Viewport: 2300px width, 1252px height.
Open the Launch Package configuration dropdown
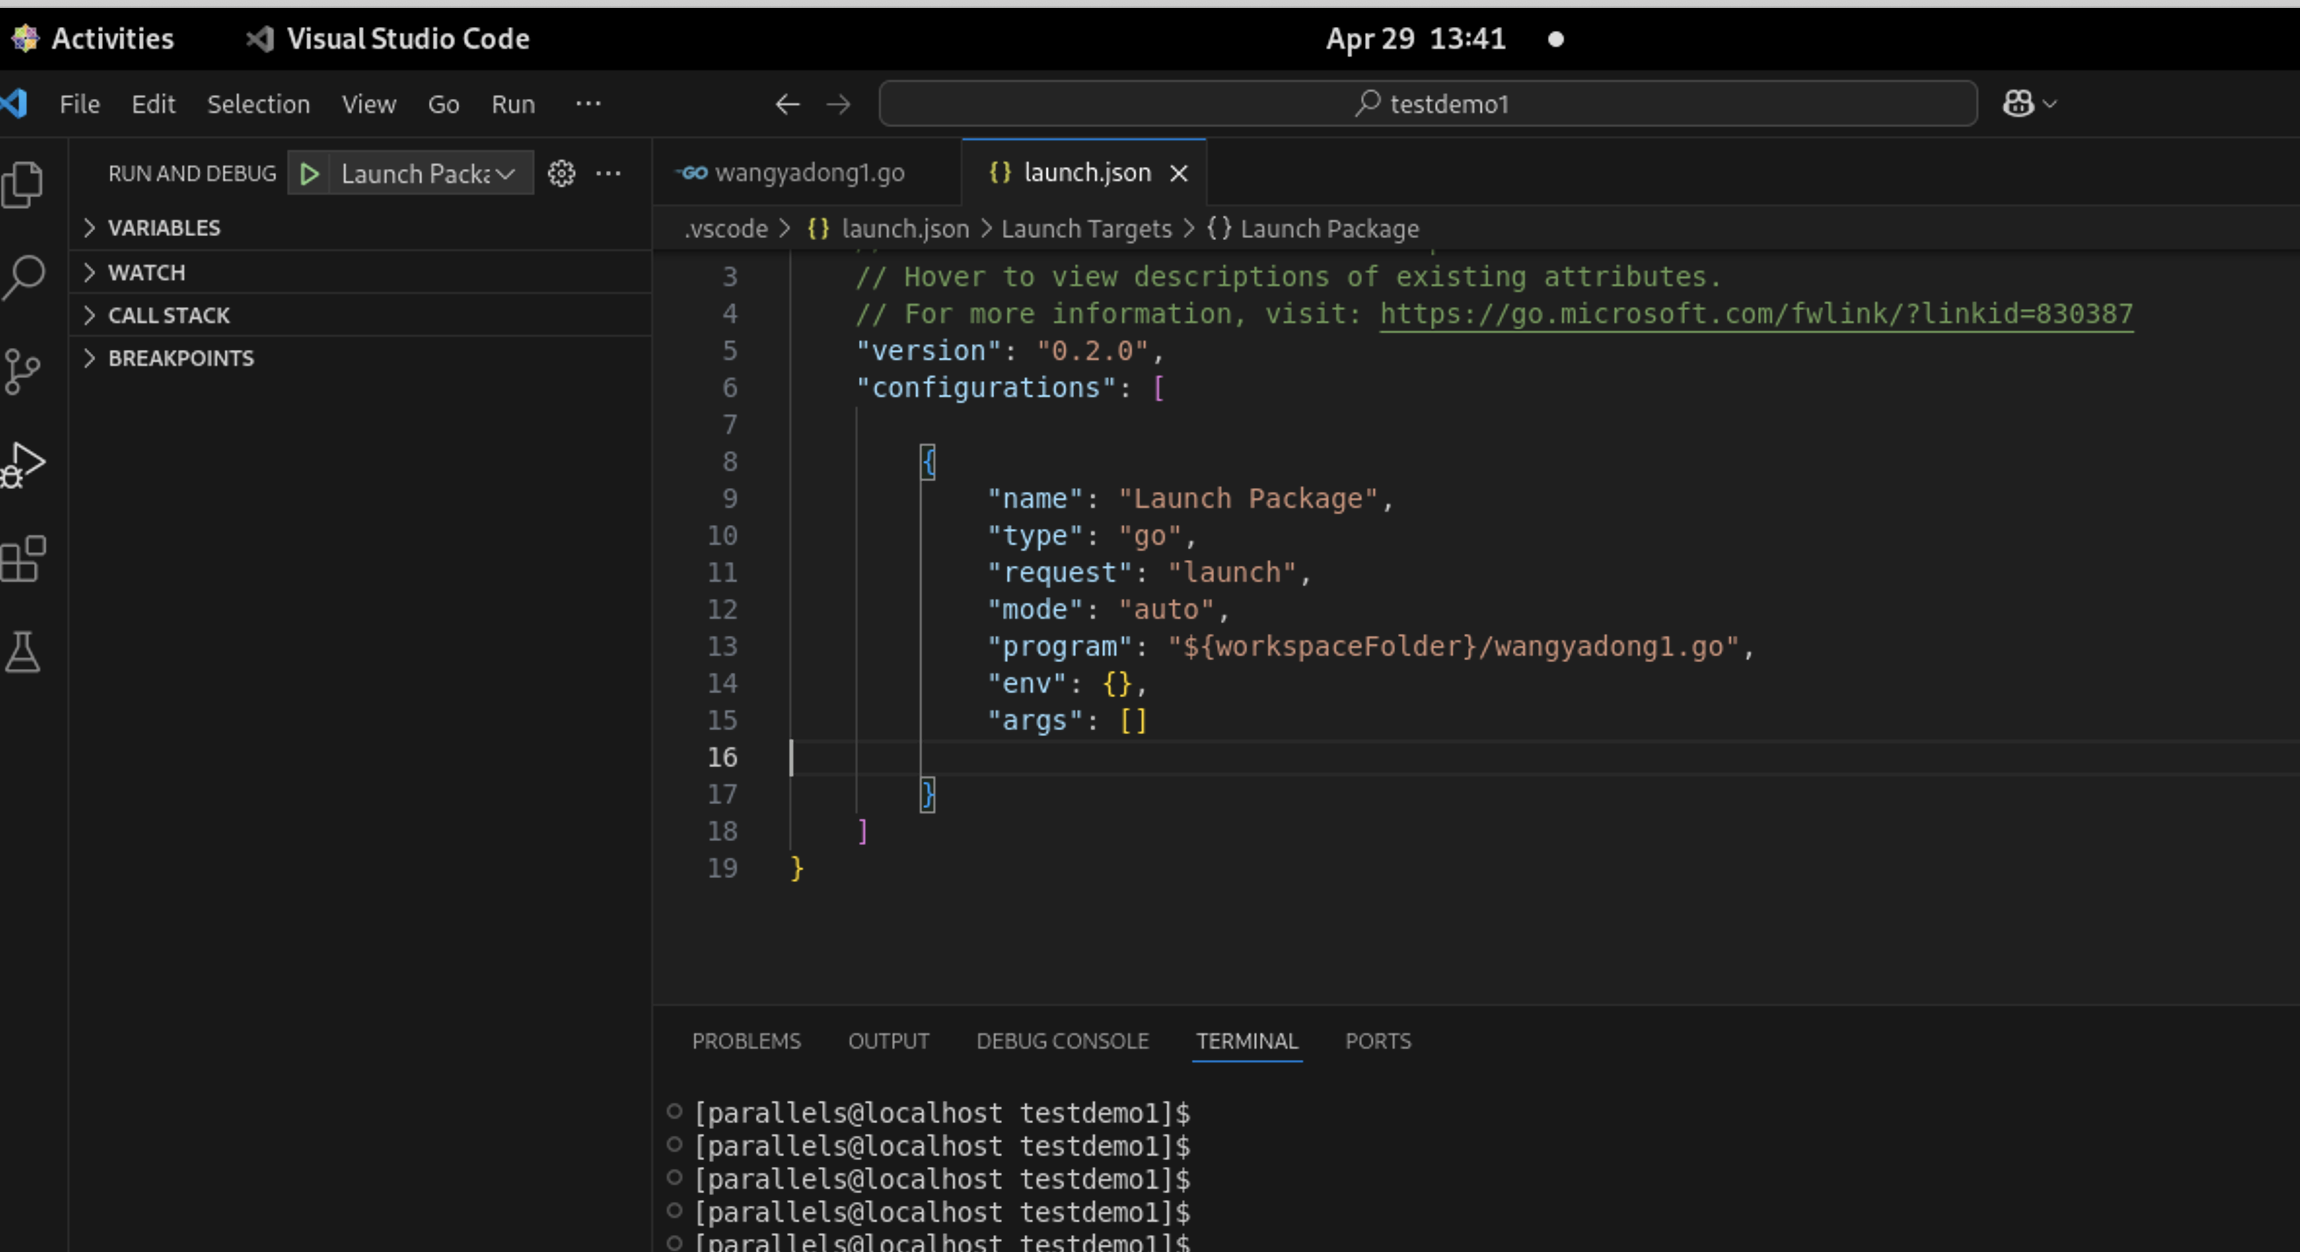(420, 172)
